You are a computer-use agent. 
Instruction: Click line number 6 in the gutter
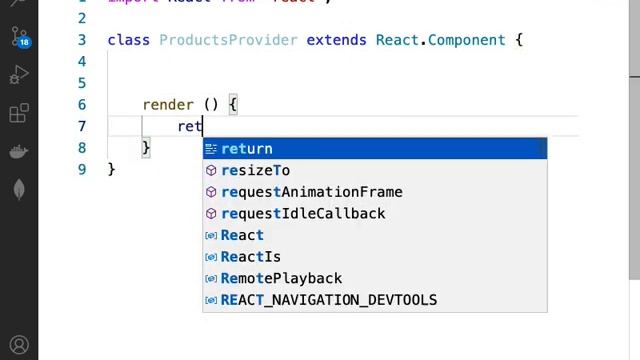pyautogui.click(x=82, y=105)
